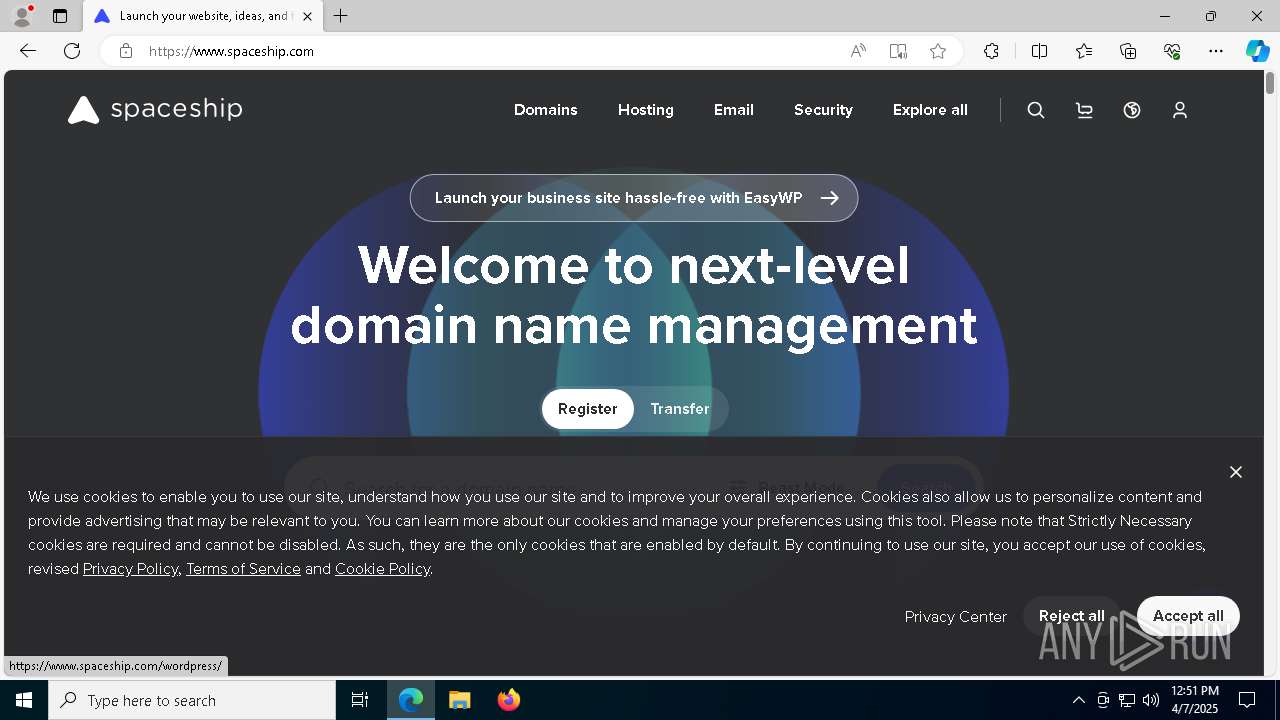Viewport: 1280px width, 720px height.
Task: Open Collections icon
Action: (x=1128, y=51)
